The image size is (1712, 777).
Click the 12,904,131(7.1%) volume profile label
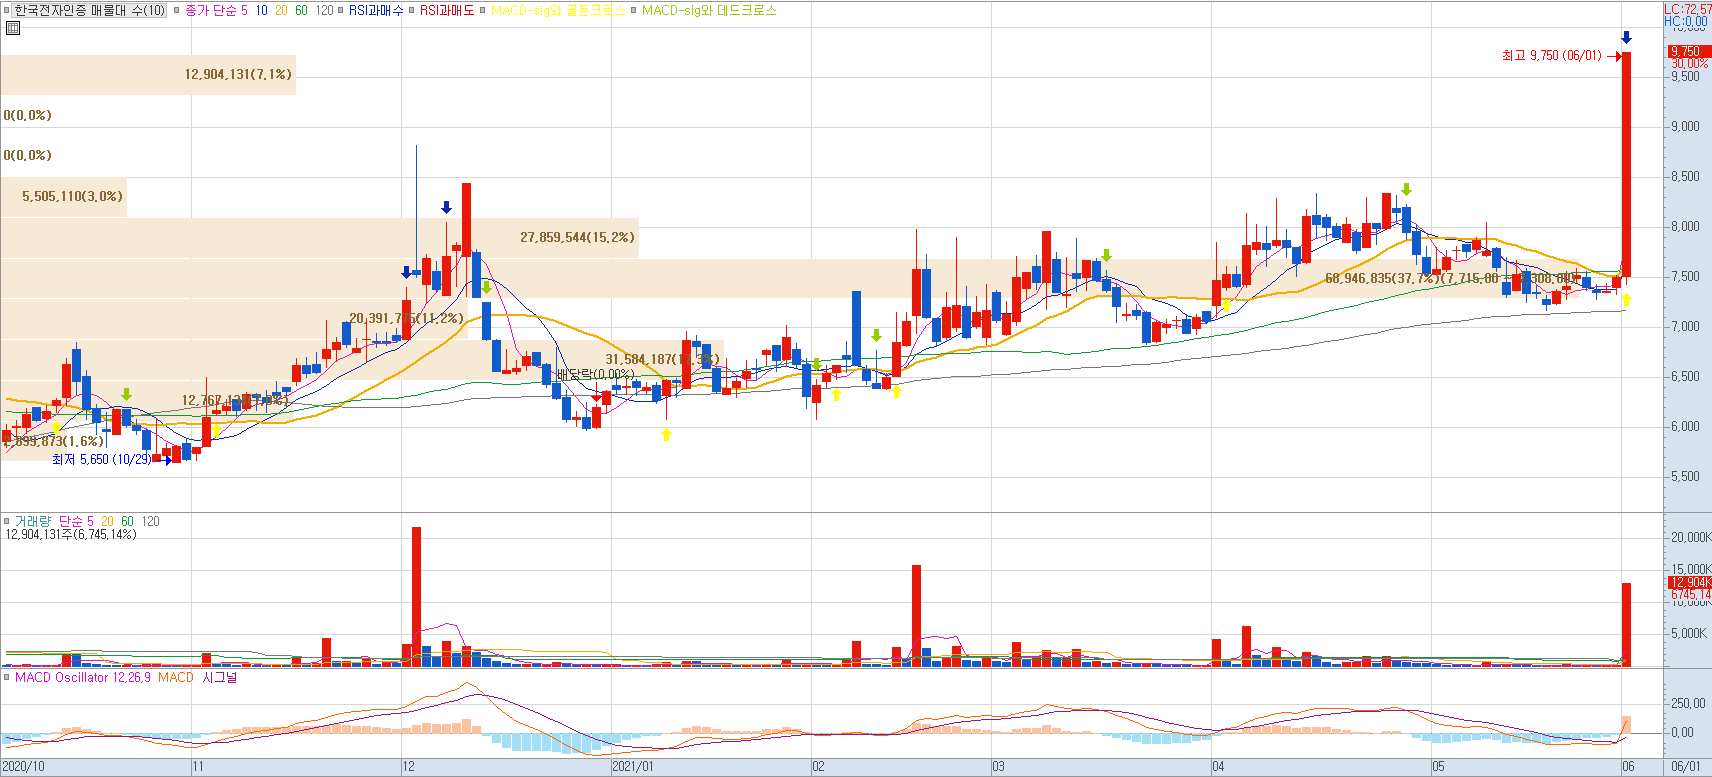click(x=238, y=74)
